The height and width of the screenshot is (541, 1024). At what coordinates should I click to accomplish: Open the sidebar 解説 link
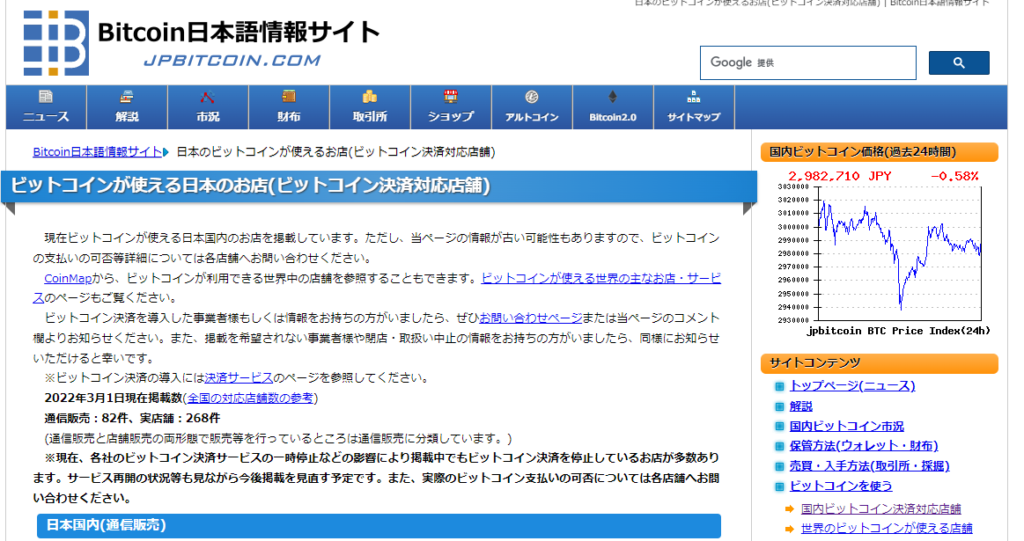[x=801, y=406]
